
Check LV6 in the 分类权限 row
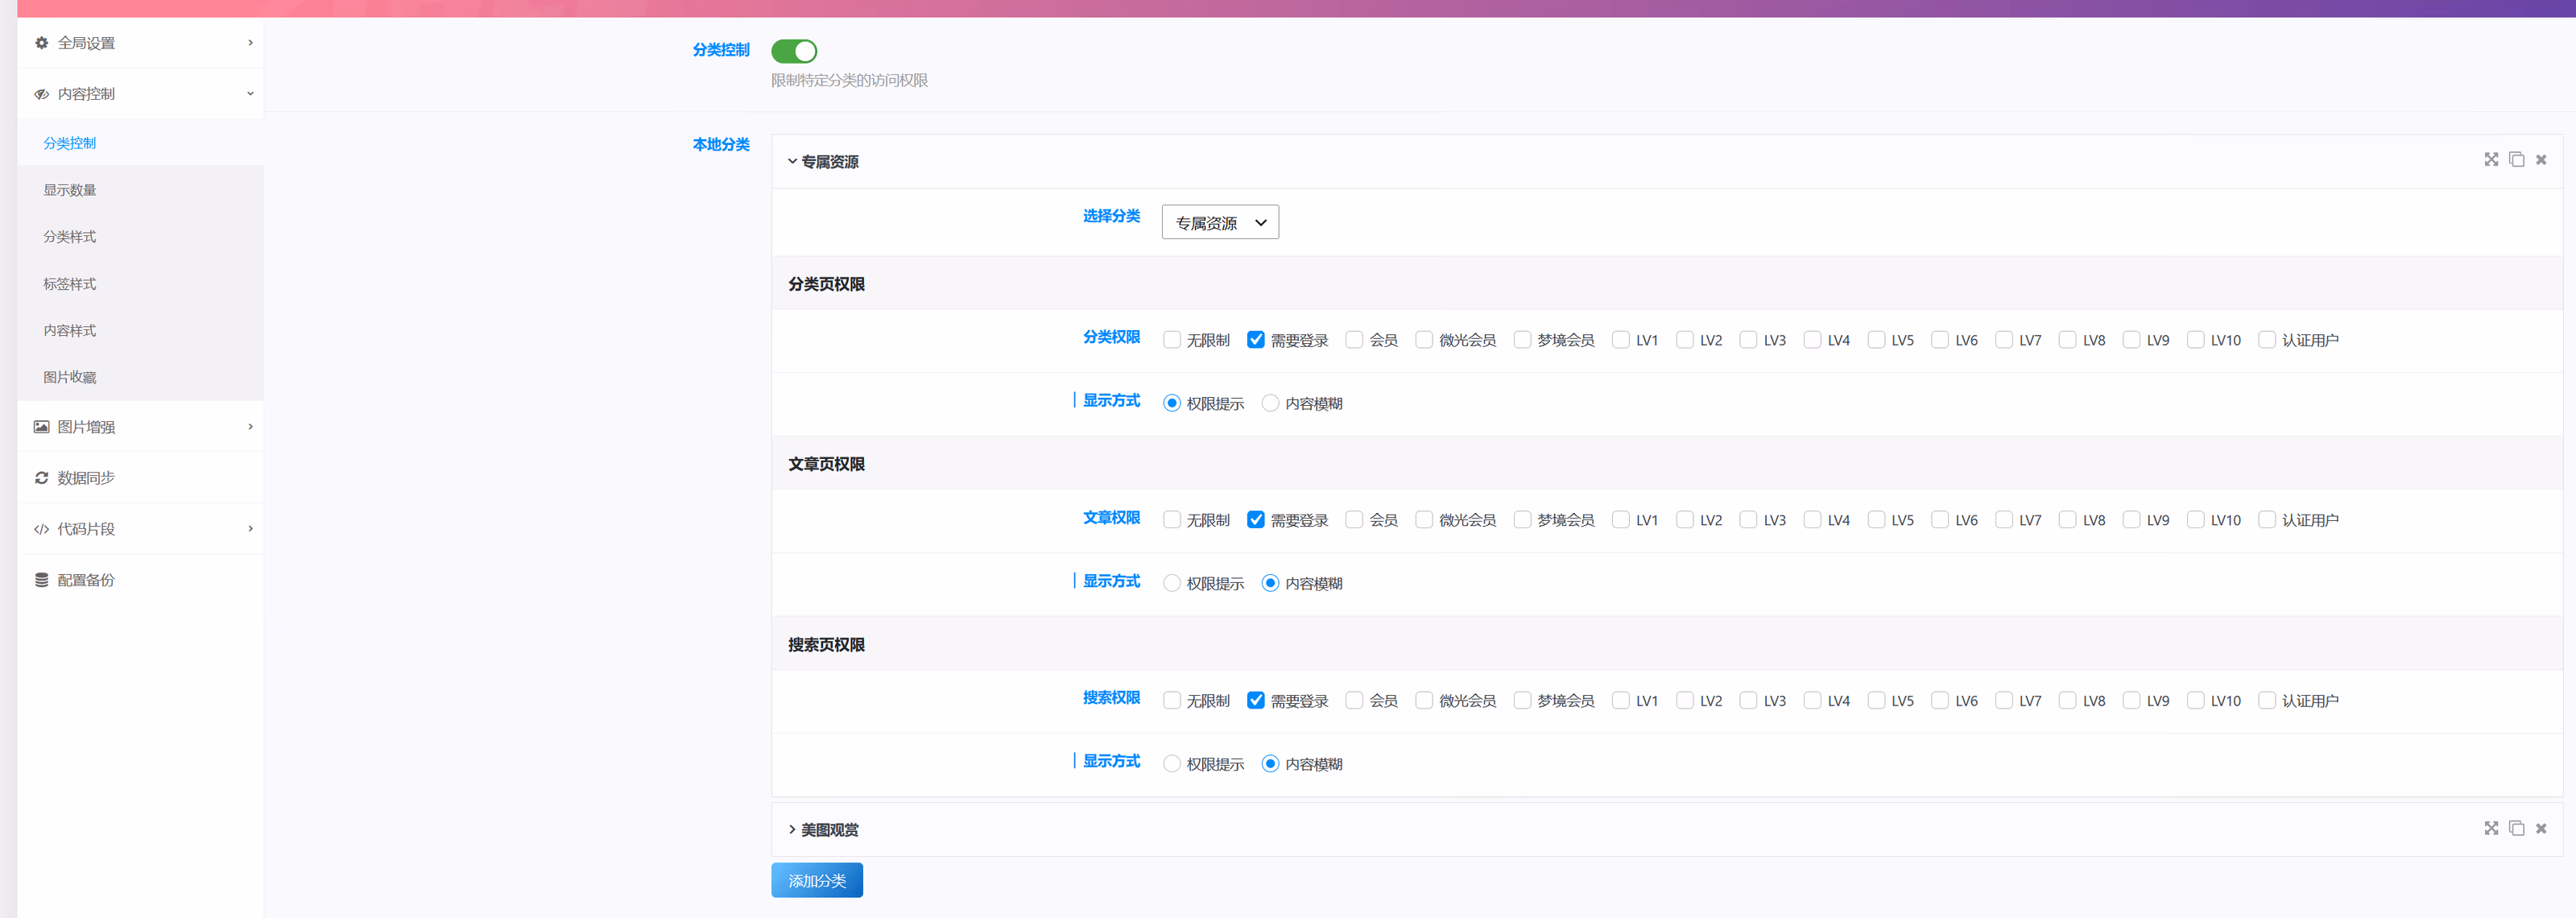click(x=1940, y=340)
